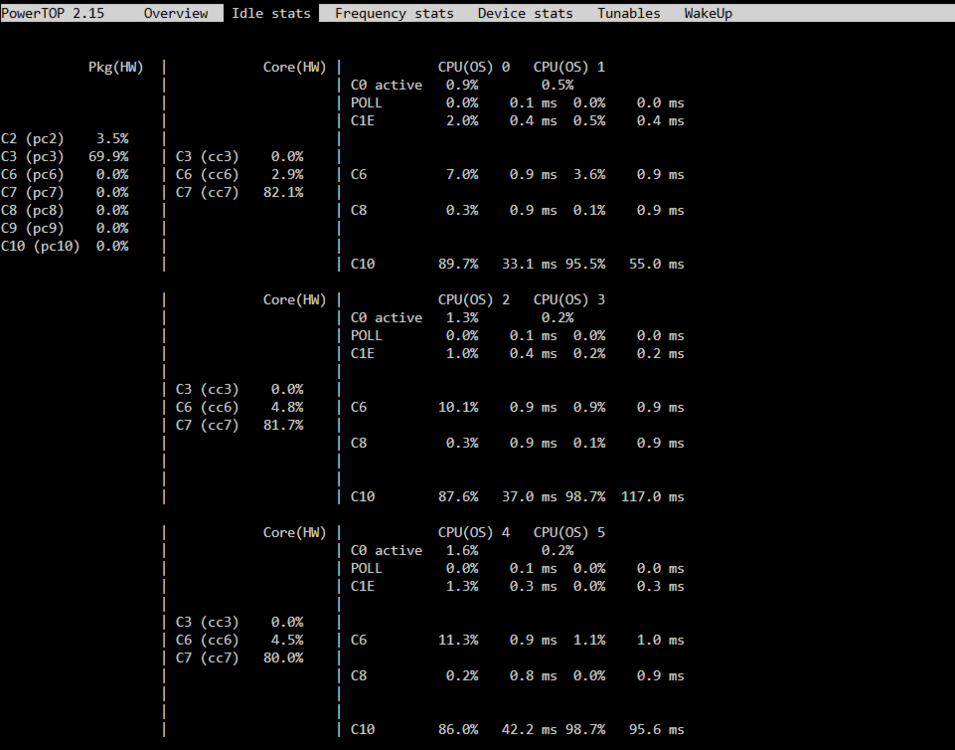Click the 7.0% C6 value for CPU 0
Image resolution: width=955 pixels, height=750 pixels.
point(462,175)
